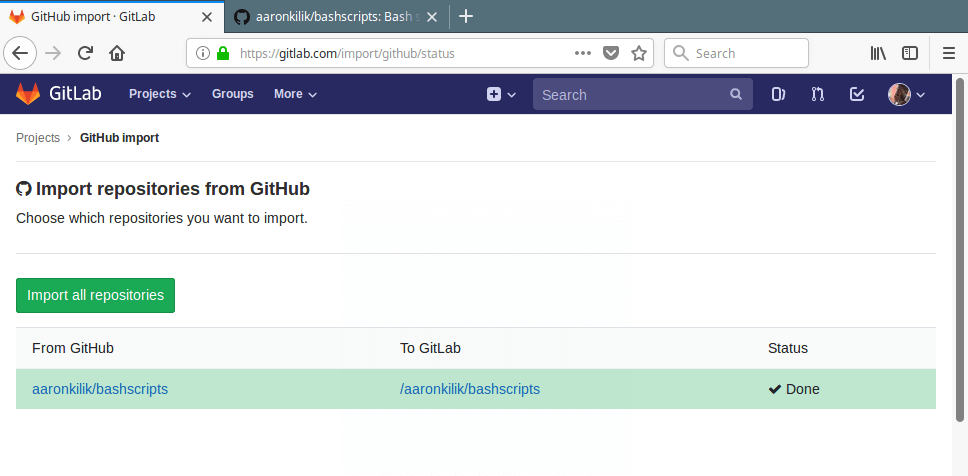Switch to the aaronkilik/bashscripts browser tab
The height and width of the screenshot is (476, 968).
pos(340,16)
